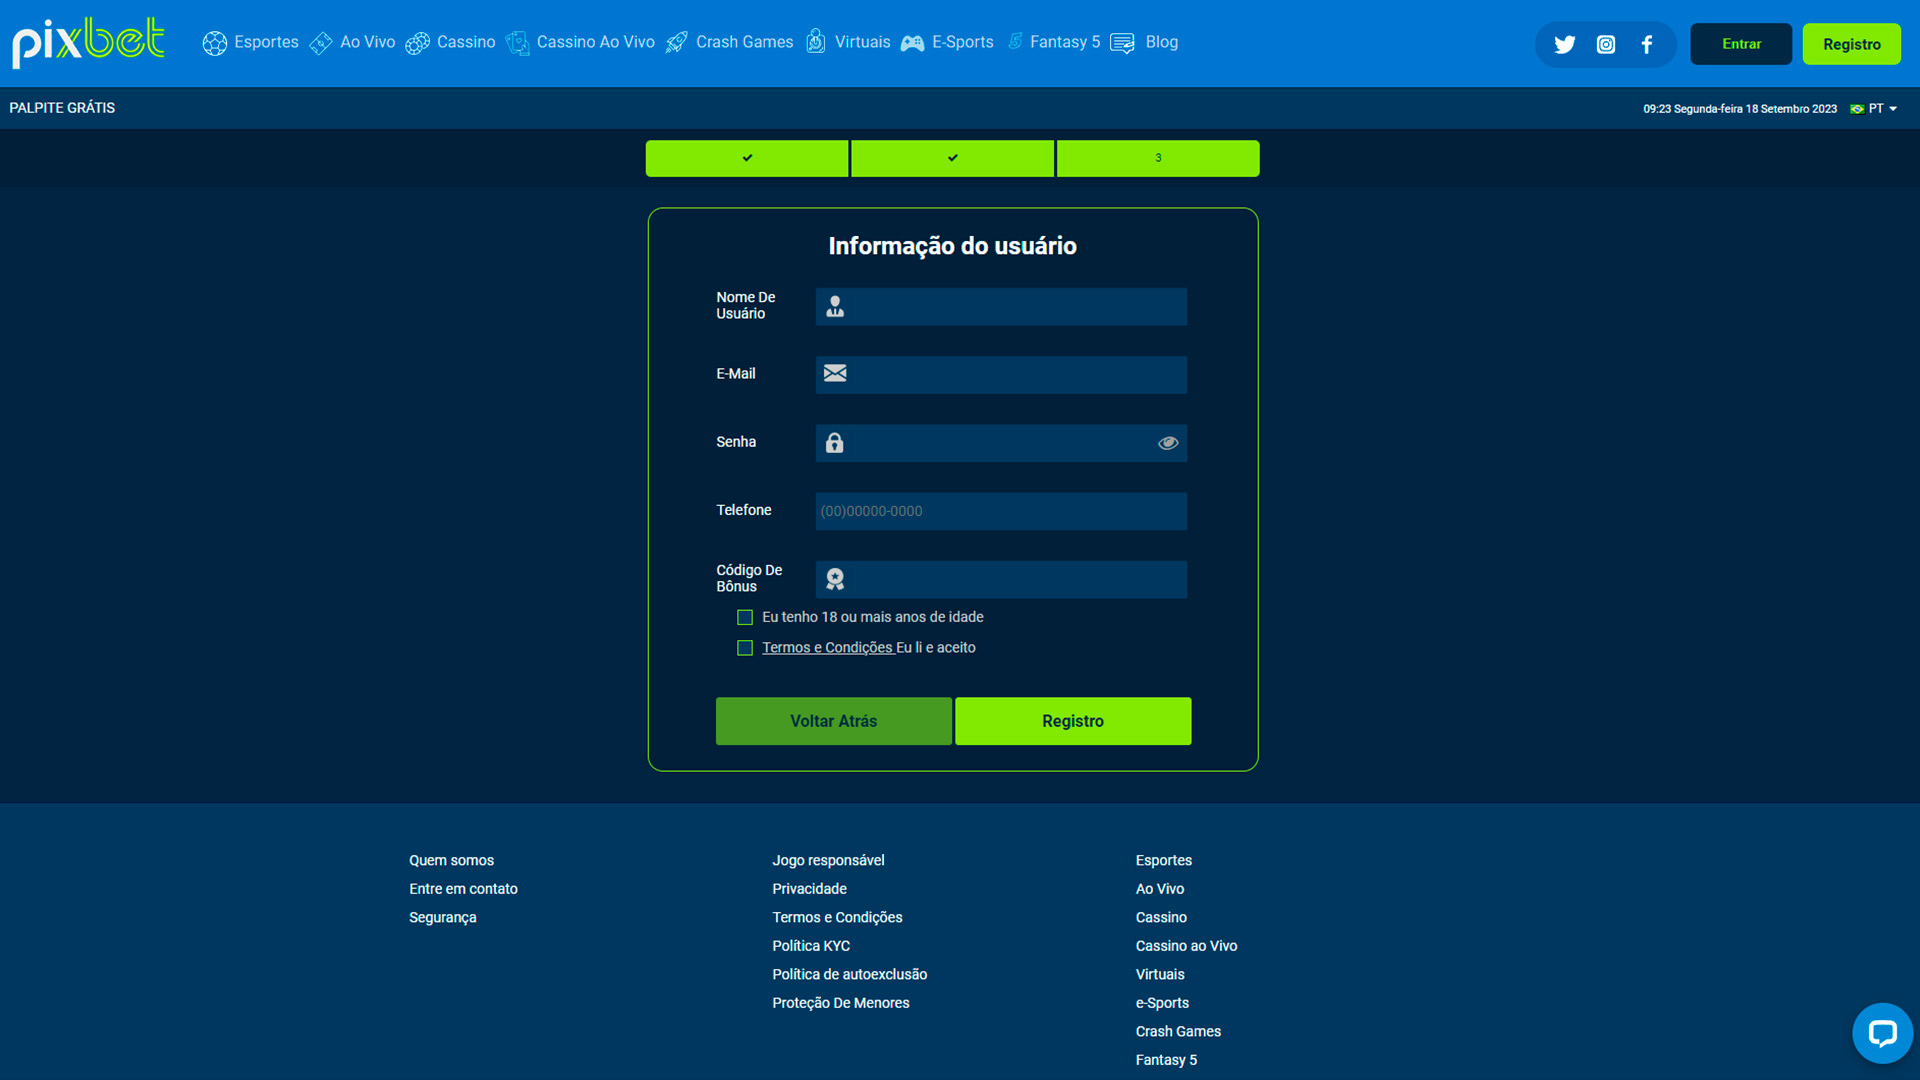Click the Entrar login button
The image size is (1920, 1080).
(1741, 44)
